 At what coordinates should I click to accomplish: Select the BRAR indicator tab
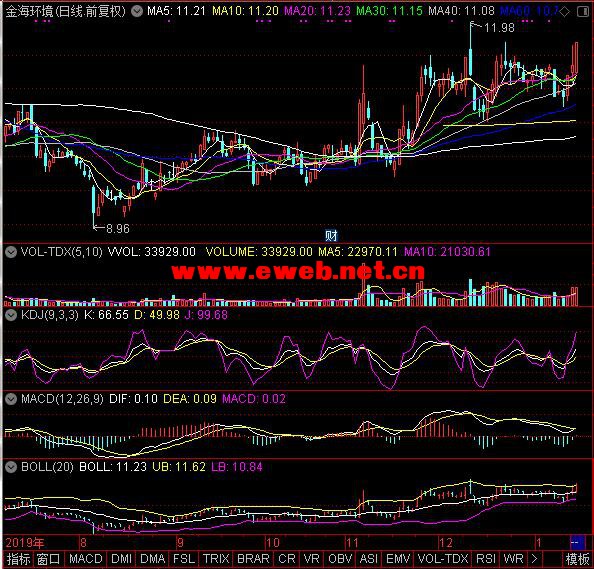(x=253, y=559)
